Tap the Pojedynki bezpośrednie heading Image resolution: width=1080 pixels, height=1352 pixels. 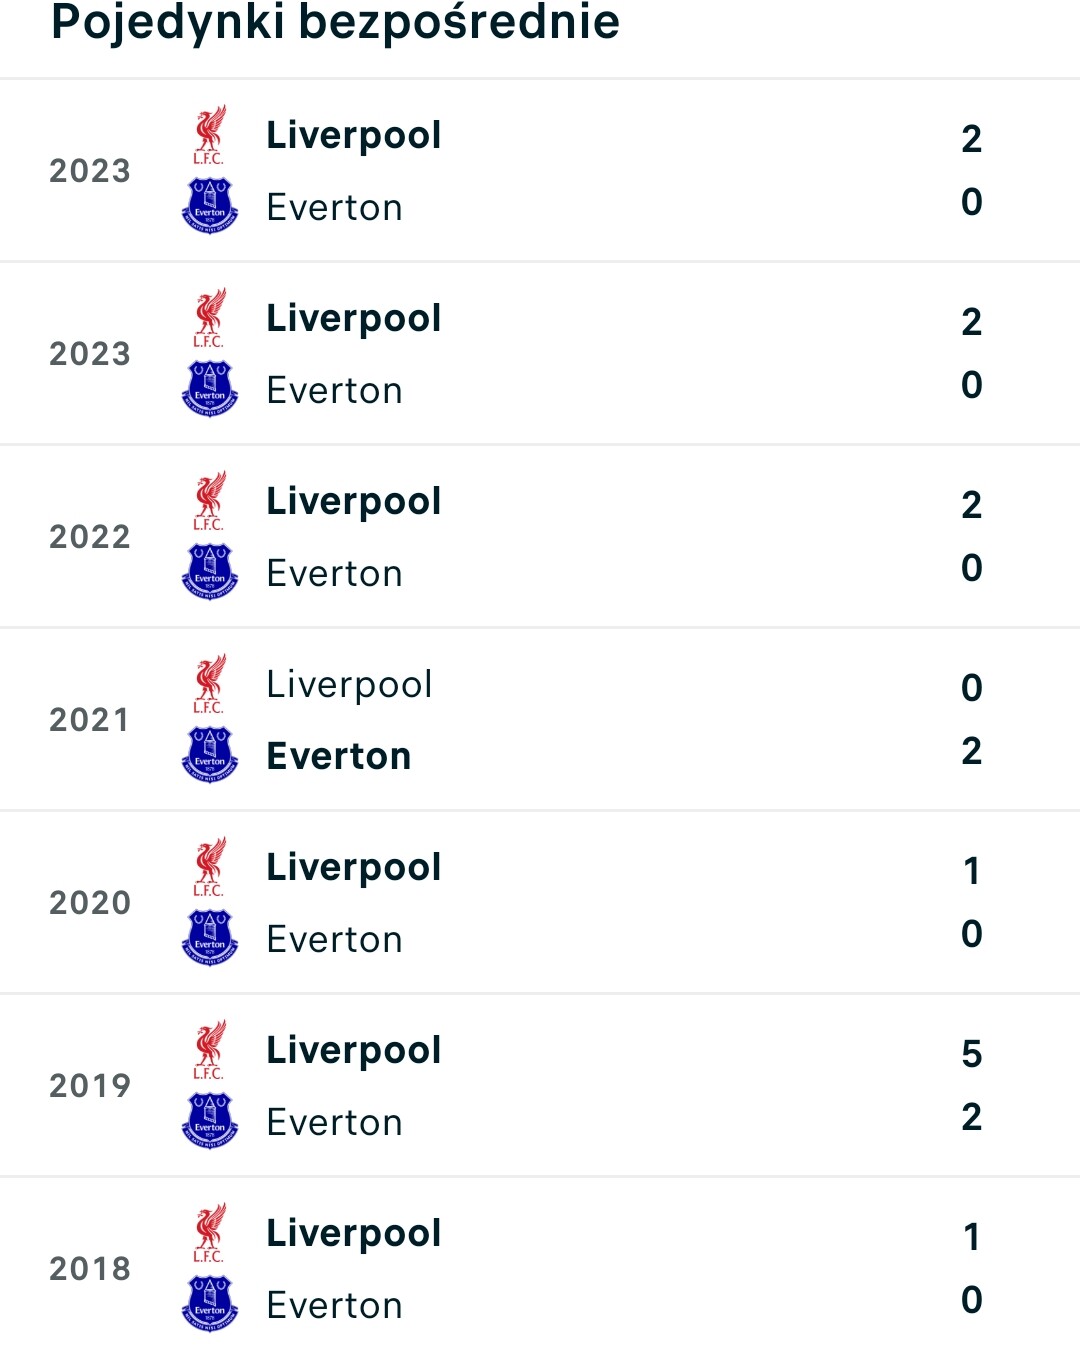click(x=336, y=22)
